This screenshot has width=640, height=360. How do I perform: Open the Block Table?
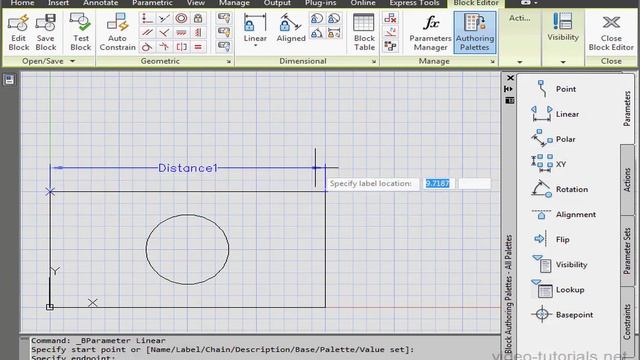[x=364, y=33]
